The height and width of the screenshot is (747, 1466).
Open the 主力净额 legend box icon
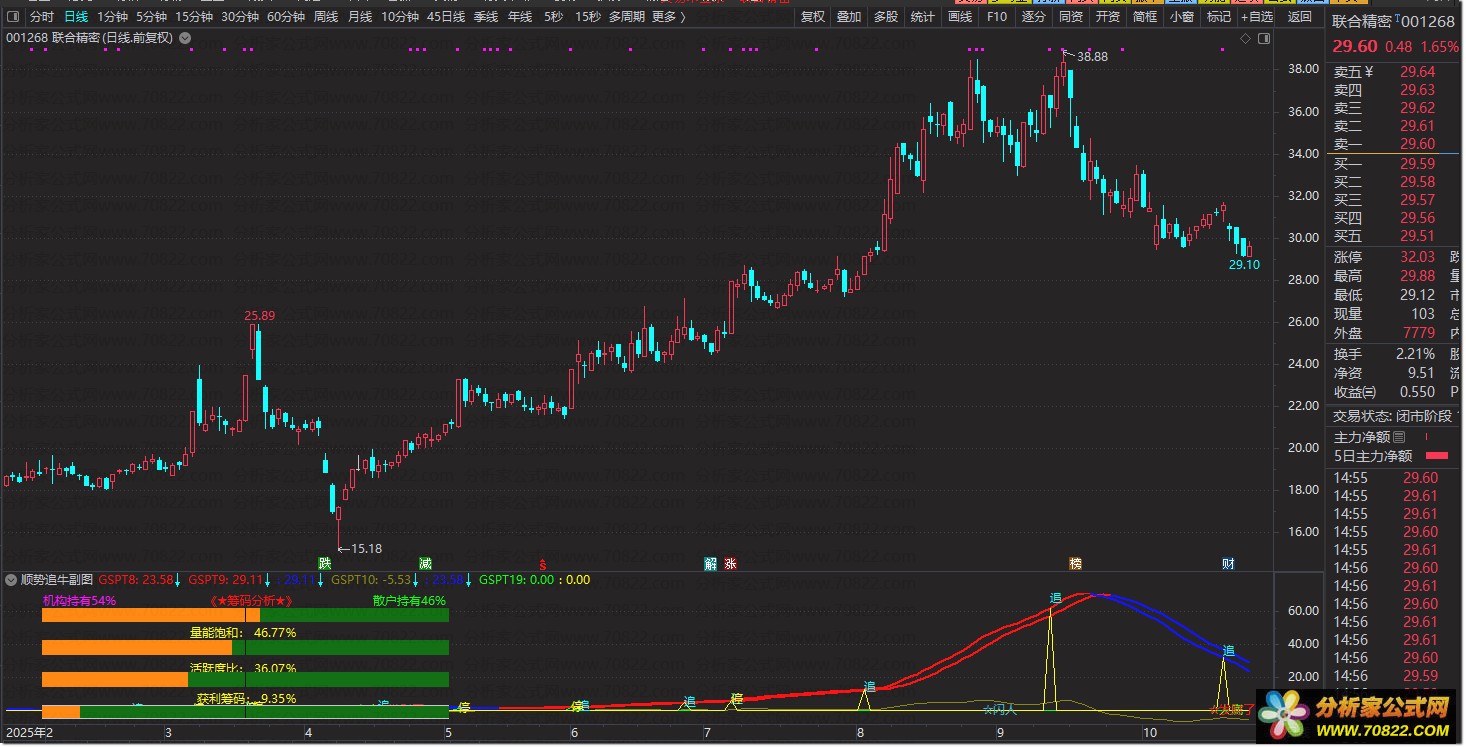tap(1399, 437)
